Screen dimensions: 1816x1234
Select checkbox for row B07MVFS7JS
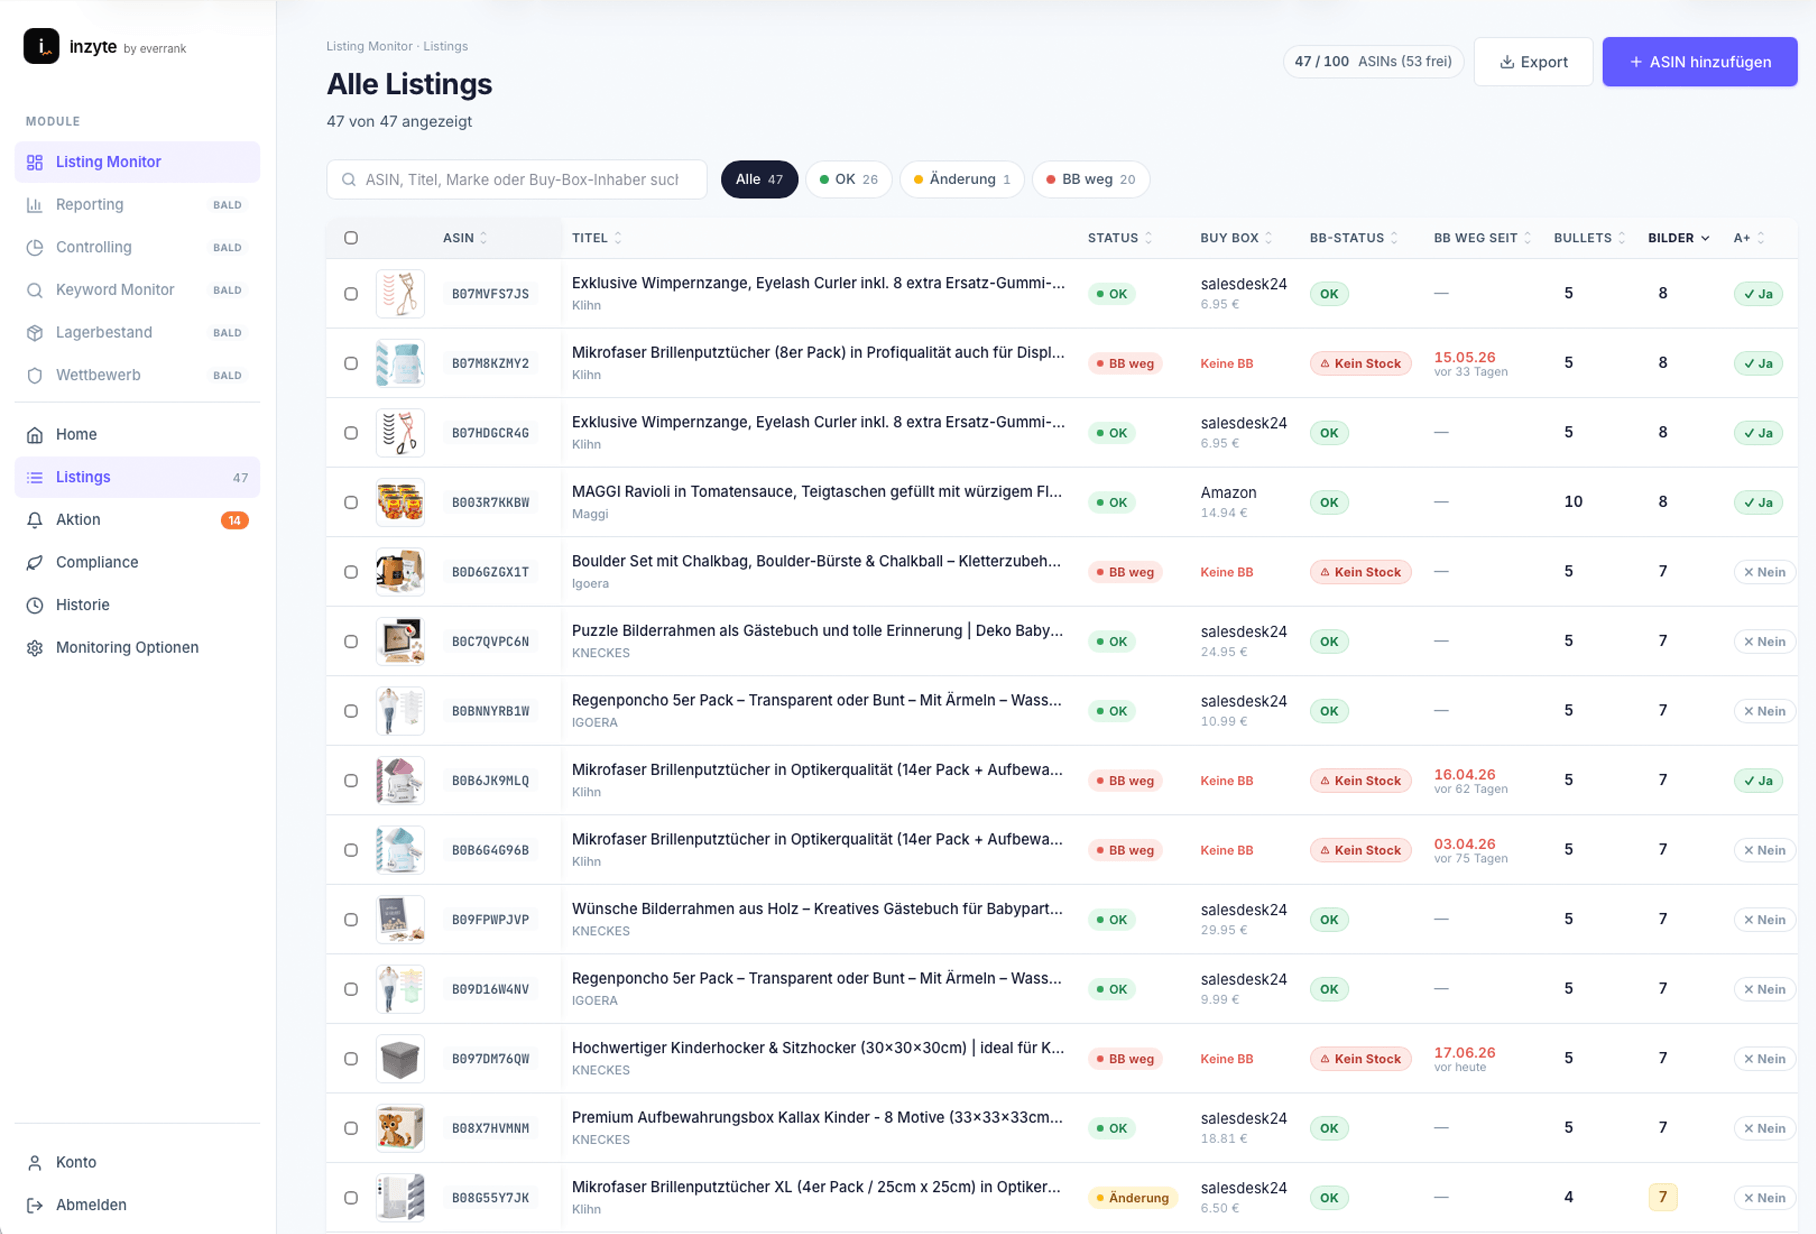coord(351,294)
